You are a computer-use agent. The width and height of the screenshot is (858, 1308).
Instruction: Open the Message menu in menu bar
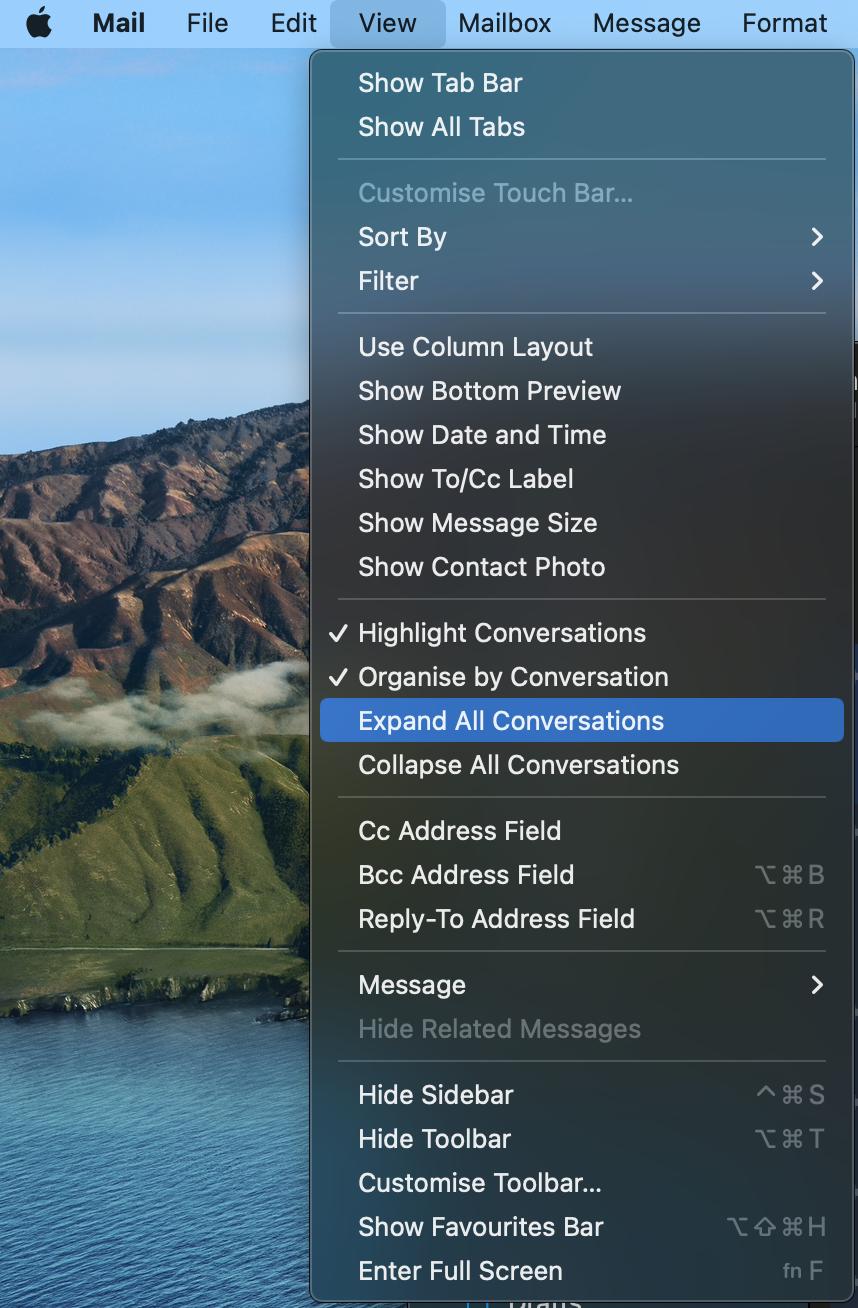[647, 23]
